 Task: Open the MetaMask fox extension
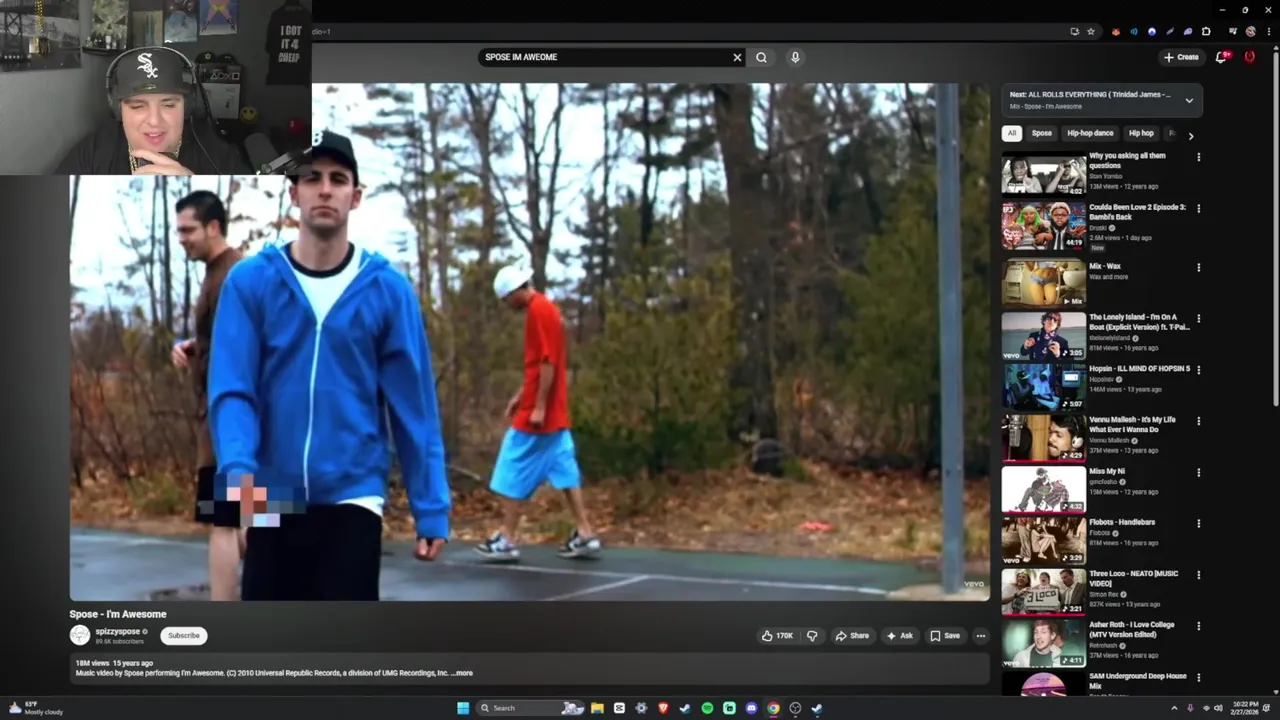tap(1116, 31)
